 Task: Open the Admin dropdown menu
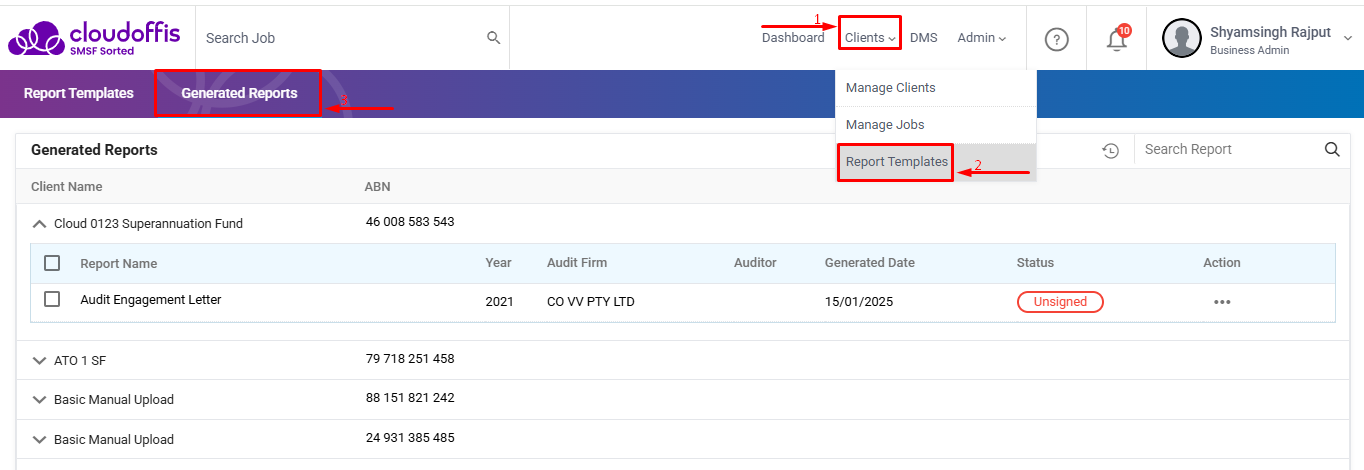coord(981,38)
